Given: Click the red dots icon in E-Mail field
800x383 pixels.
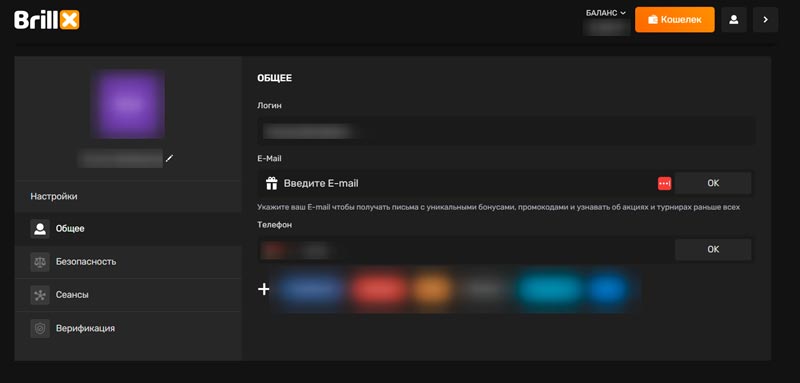Looking at the screenshot, I should pyautogui.click(x=664, y=184).
